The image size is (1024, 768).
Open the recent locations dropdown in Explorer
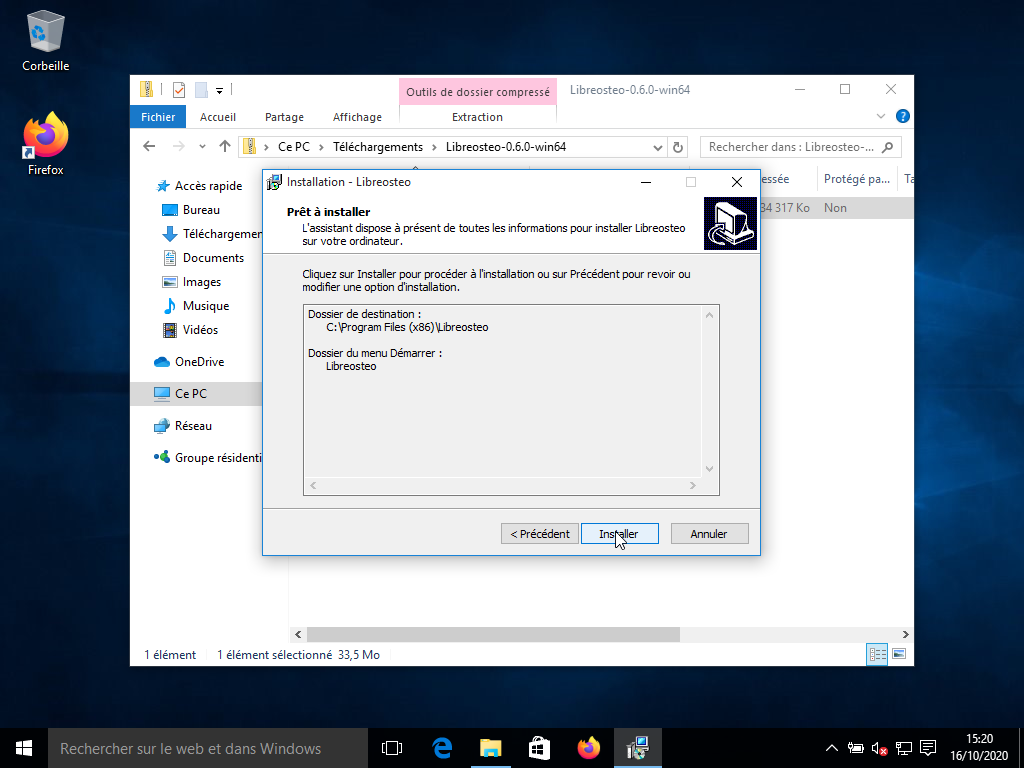coord(202,147)
